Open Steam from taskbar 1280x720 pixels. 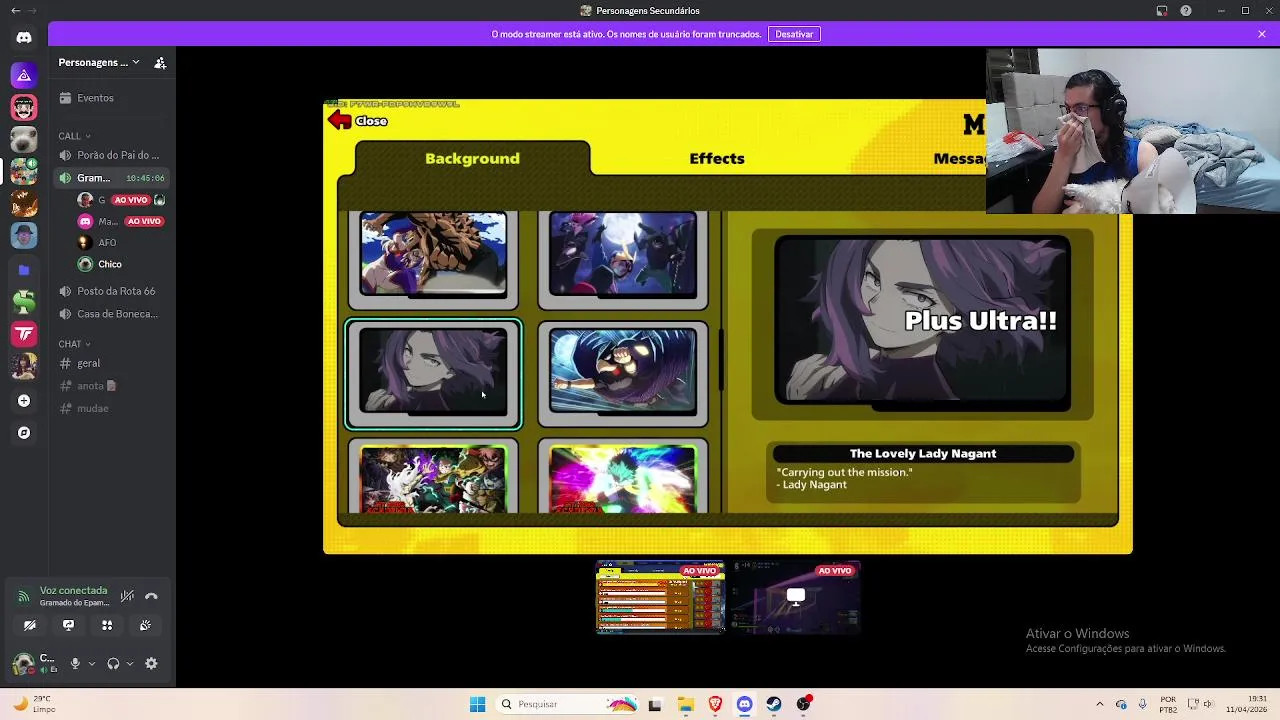[x=774, y=704]
